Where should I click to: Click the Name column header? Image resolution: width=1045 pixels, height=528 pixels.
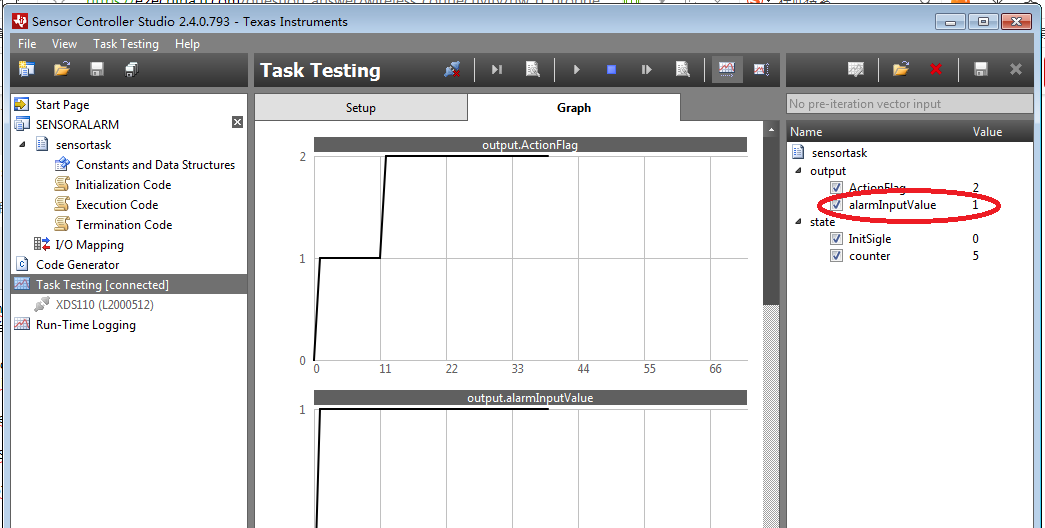806,132
